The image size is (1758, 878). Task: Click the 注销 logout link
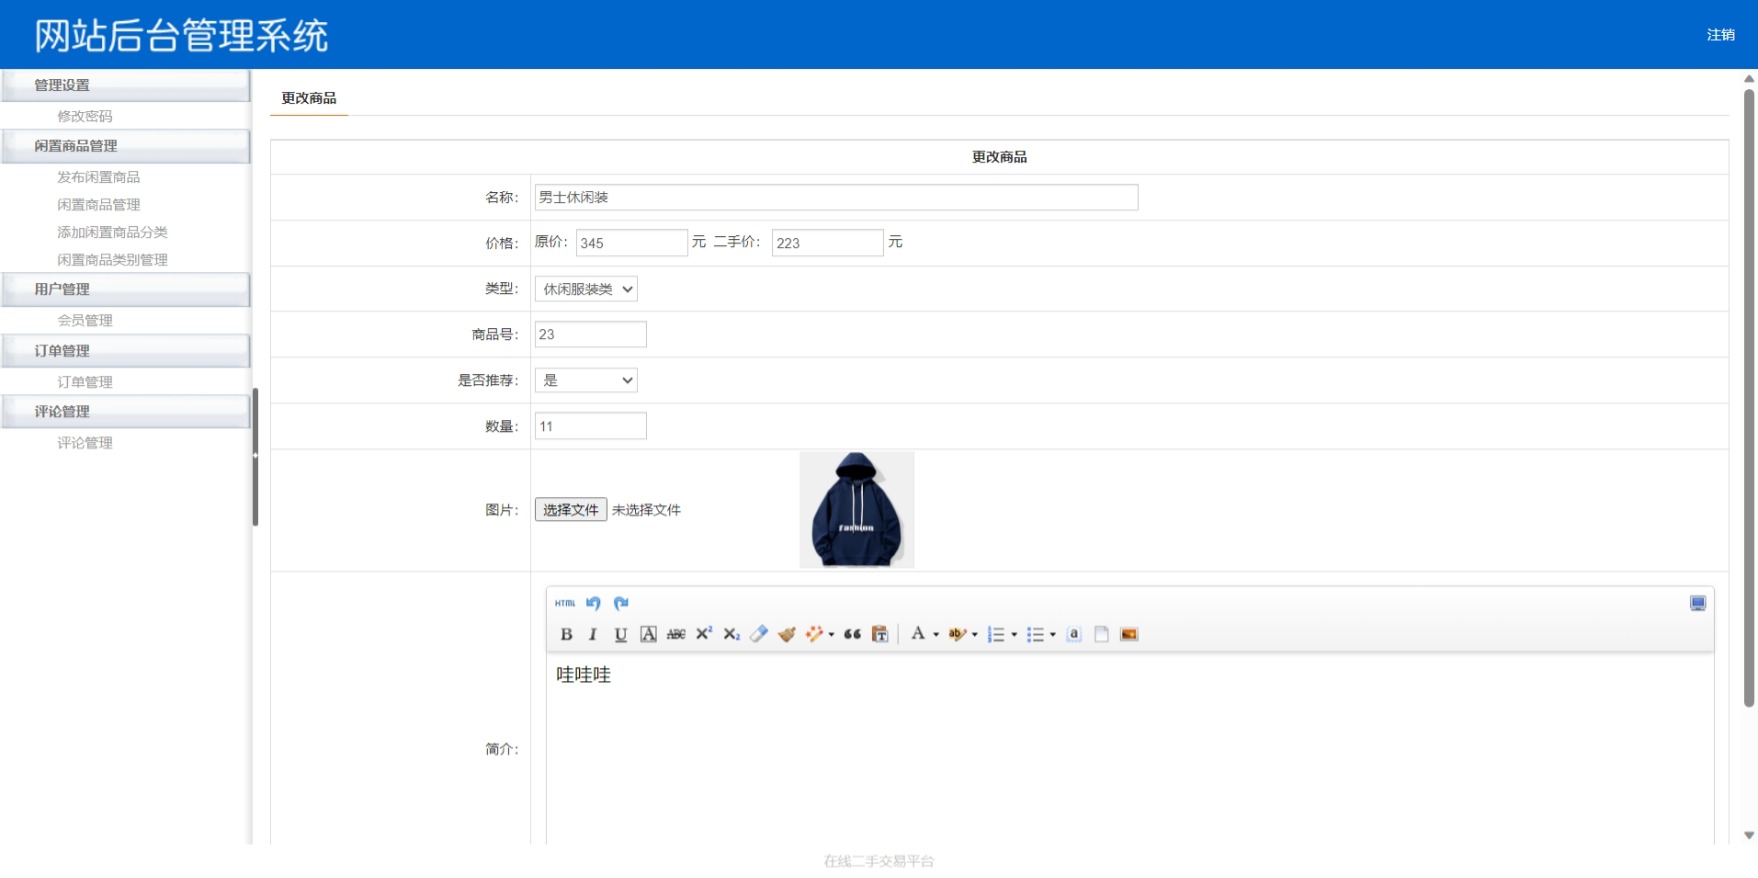point(1720,35)
